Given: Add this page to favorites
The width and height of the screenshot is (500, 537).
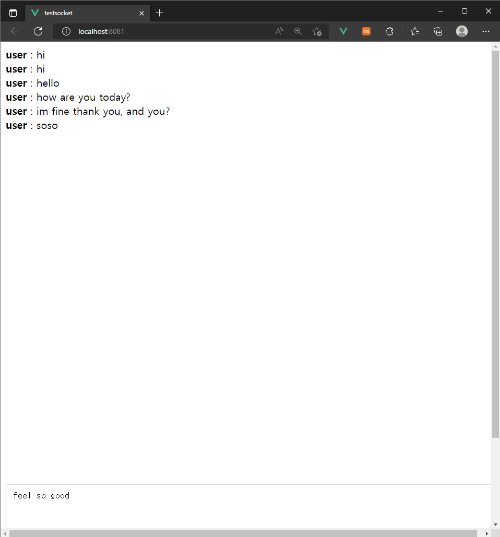Looking at the screenshot, I should (317, 32).
